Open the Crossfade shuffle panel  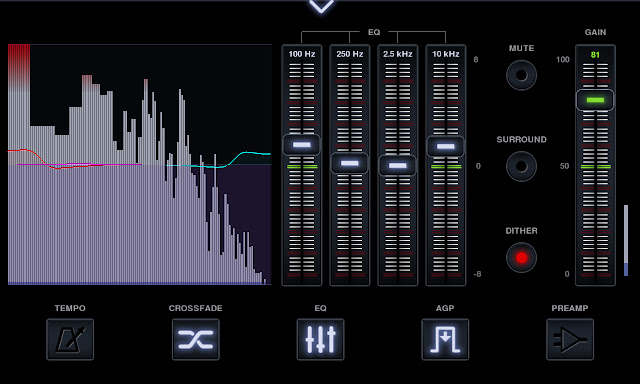[x=196, y=340]
